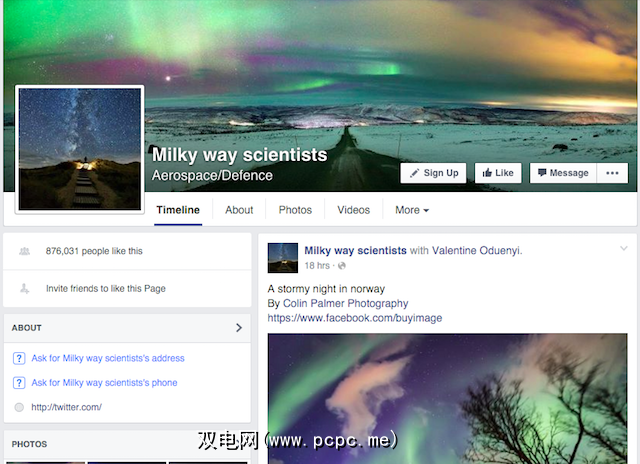This screenshot has height=464, width=640.
Task: Click question mark icon beside address request
Action: pos(19,358)
